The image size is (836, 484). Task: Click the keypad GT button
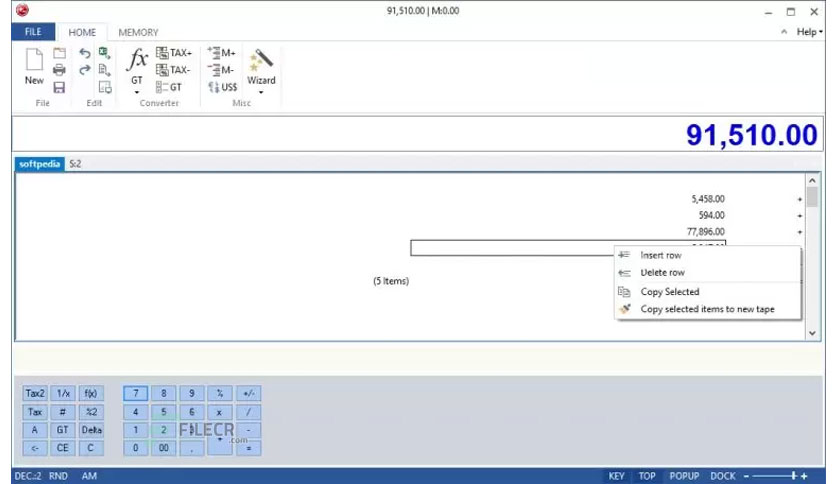[63, 430]
